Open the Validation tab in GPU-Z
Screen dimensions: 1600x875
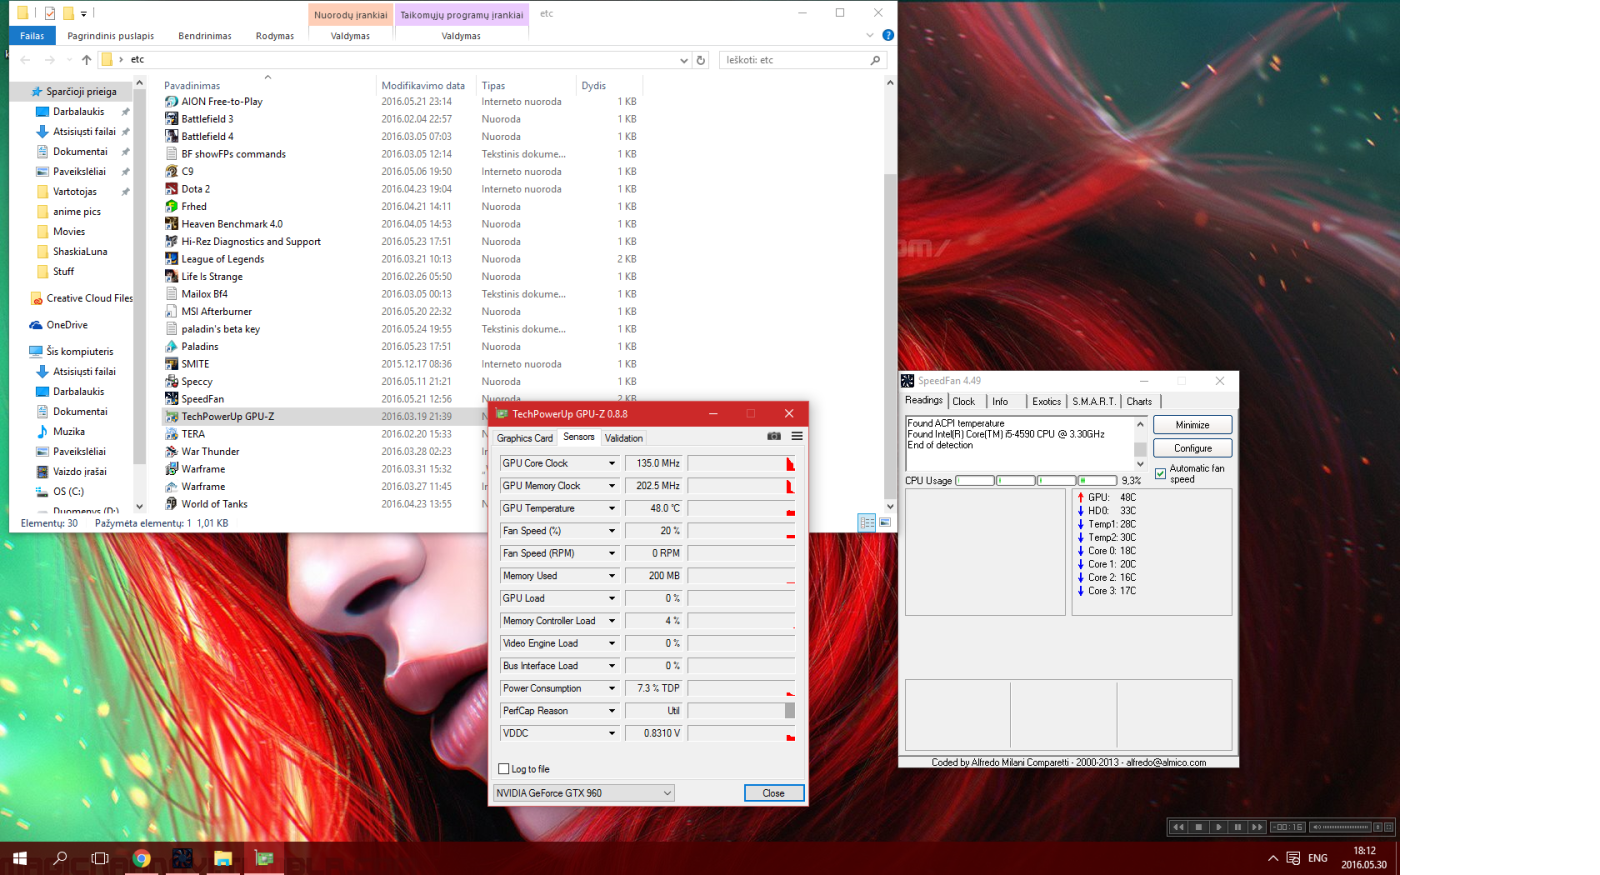623,438
